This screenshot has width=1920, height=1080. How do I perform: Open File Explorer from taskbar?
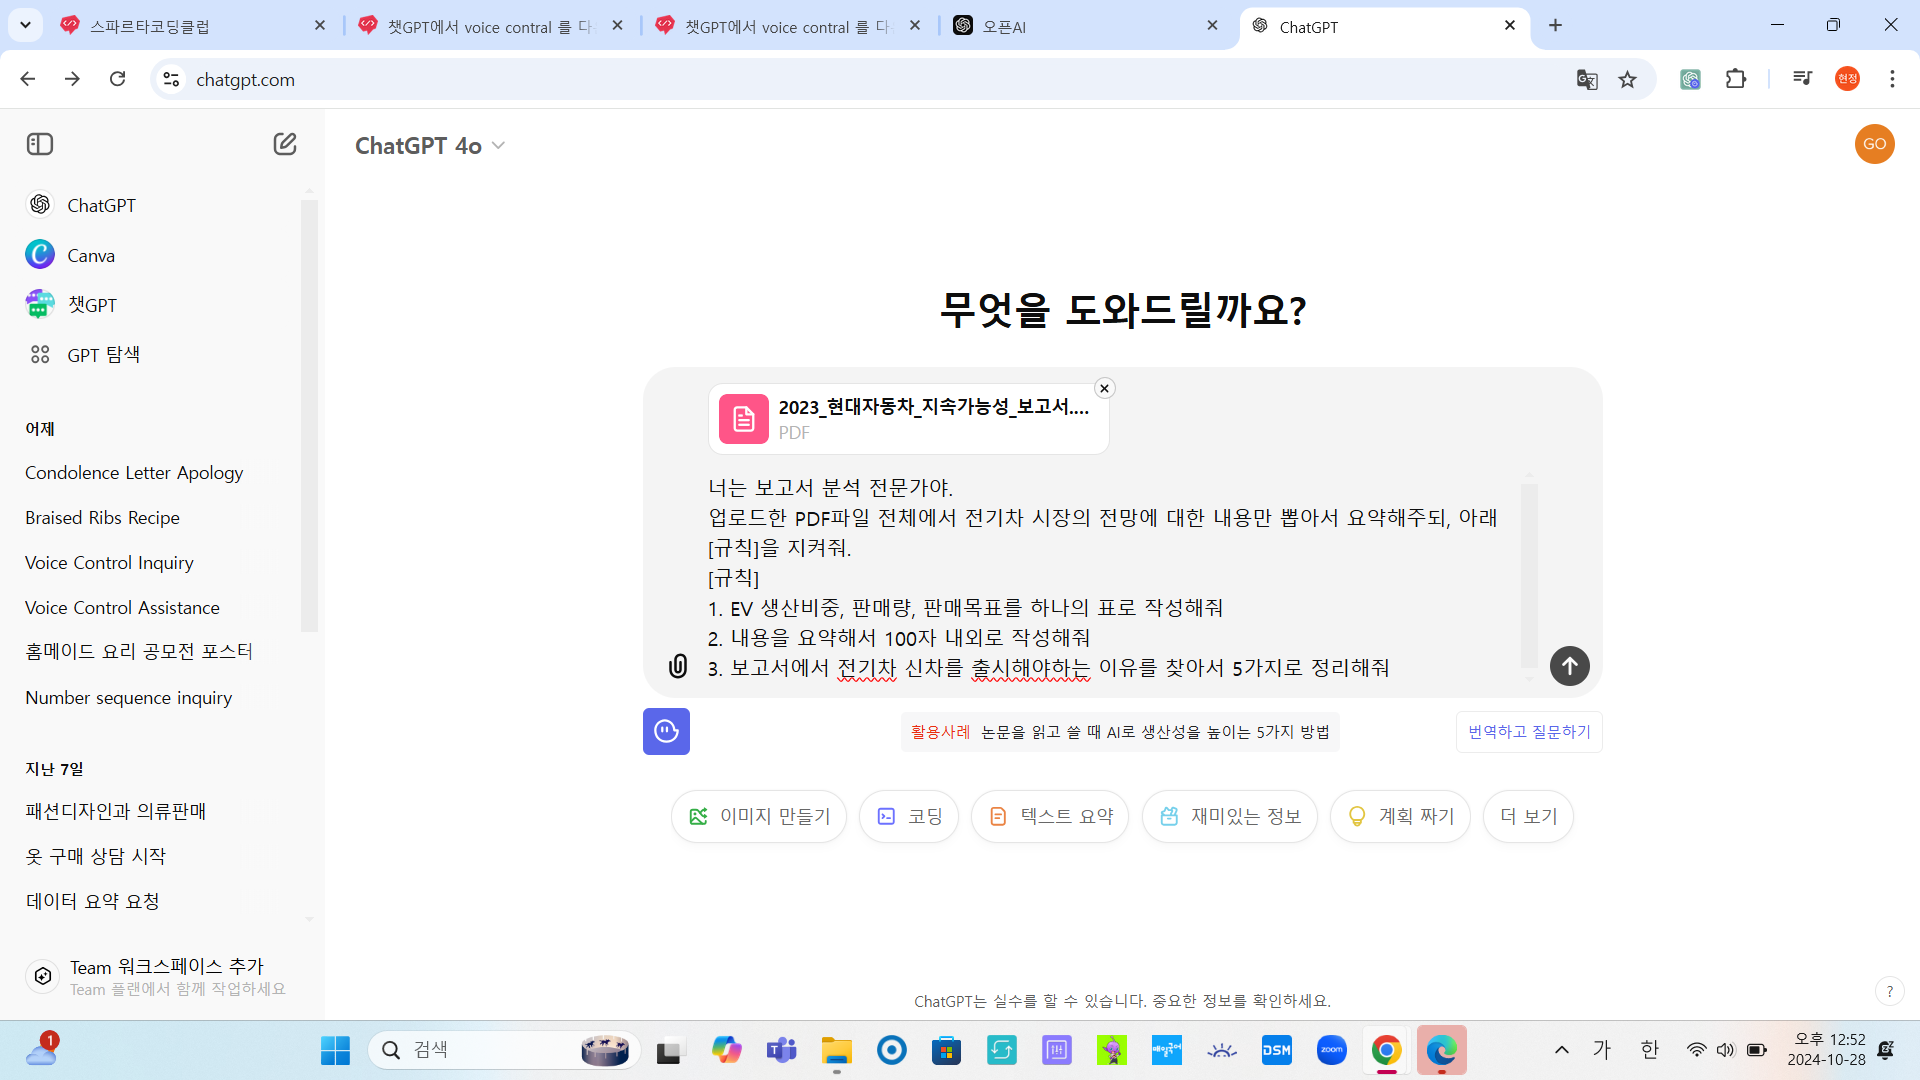tap(836, 1050)
